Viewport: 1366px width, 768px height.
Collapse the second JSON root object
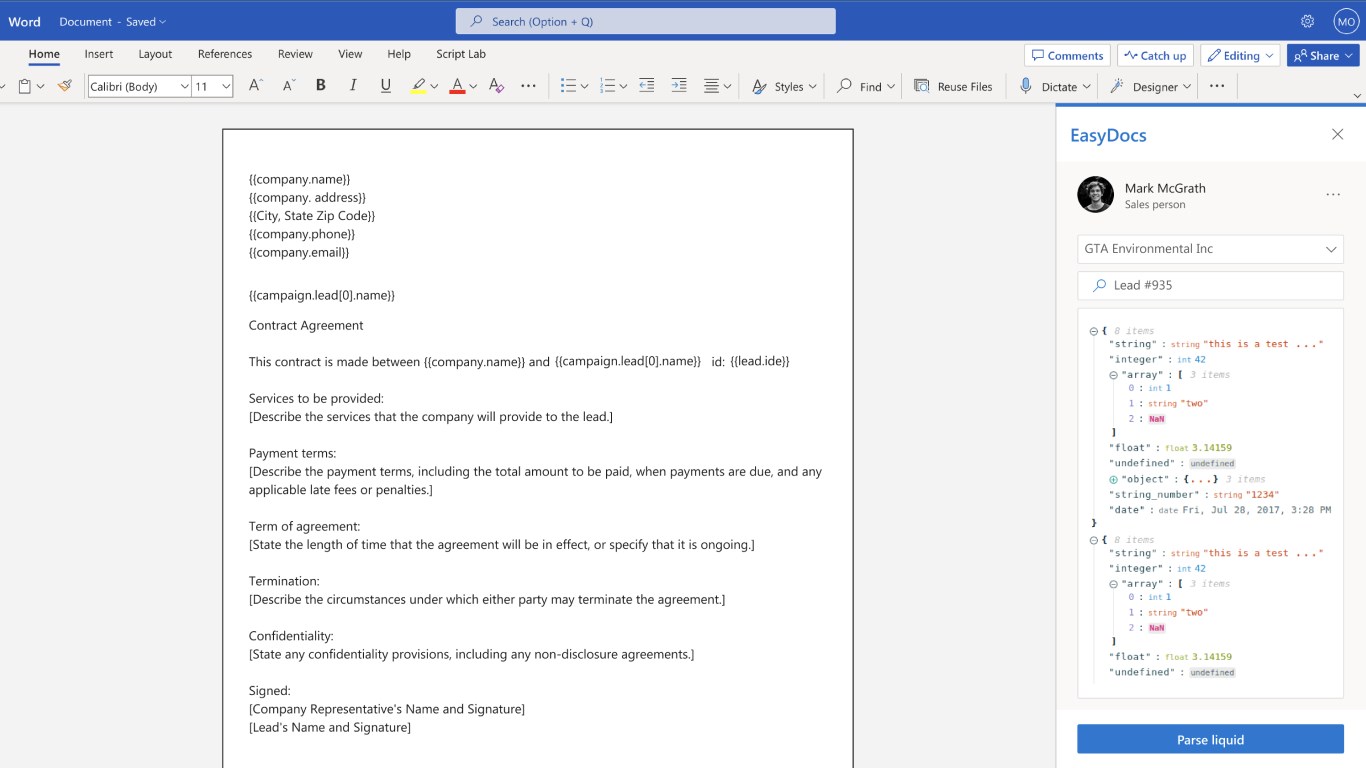coord(1094,540)
